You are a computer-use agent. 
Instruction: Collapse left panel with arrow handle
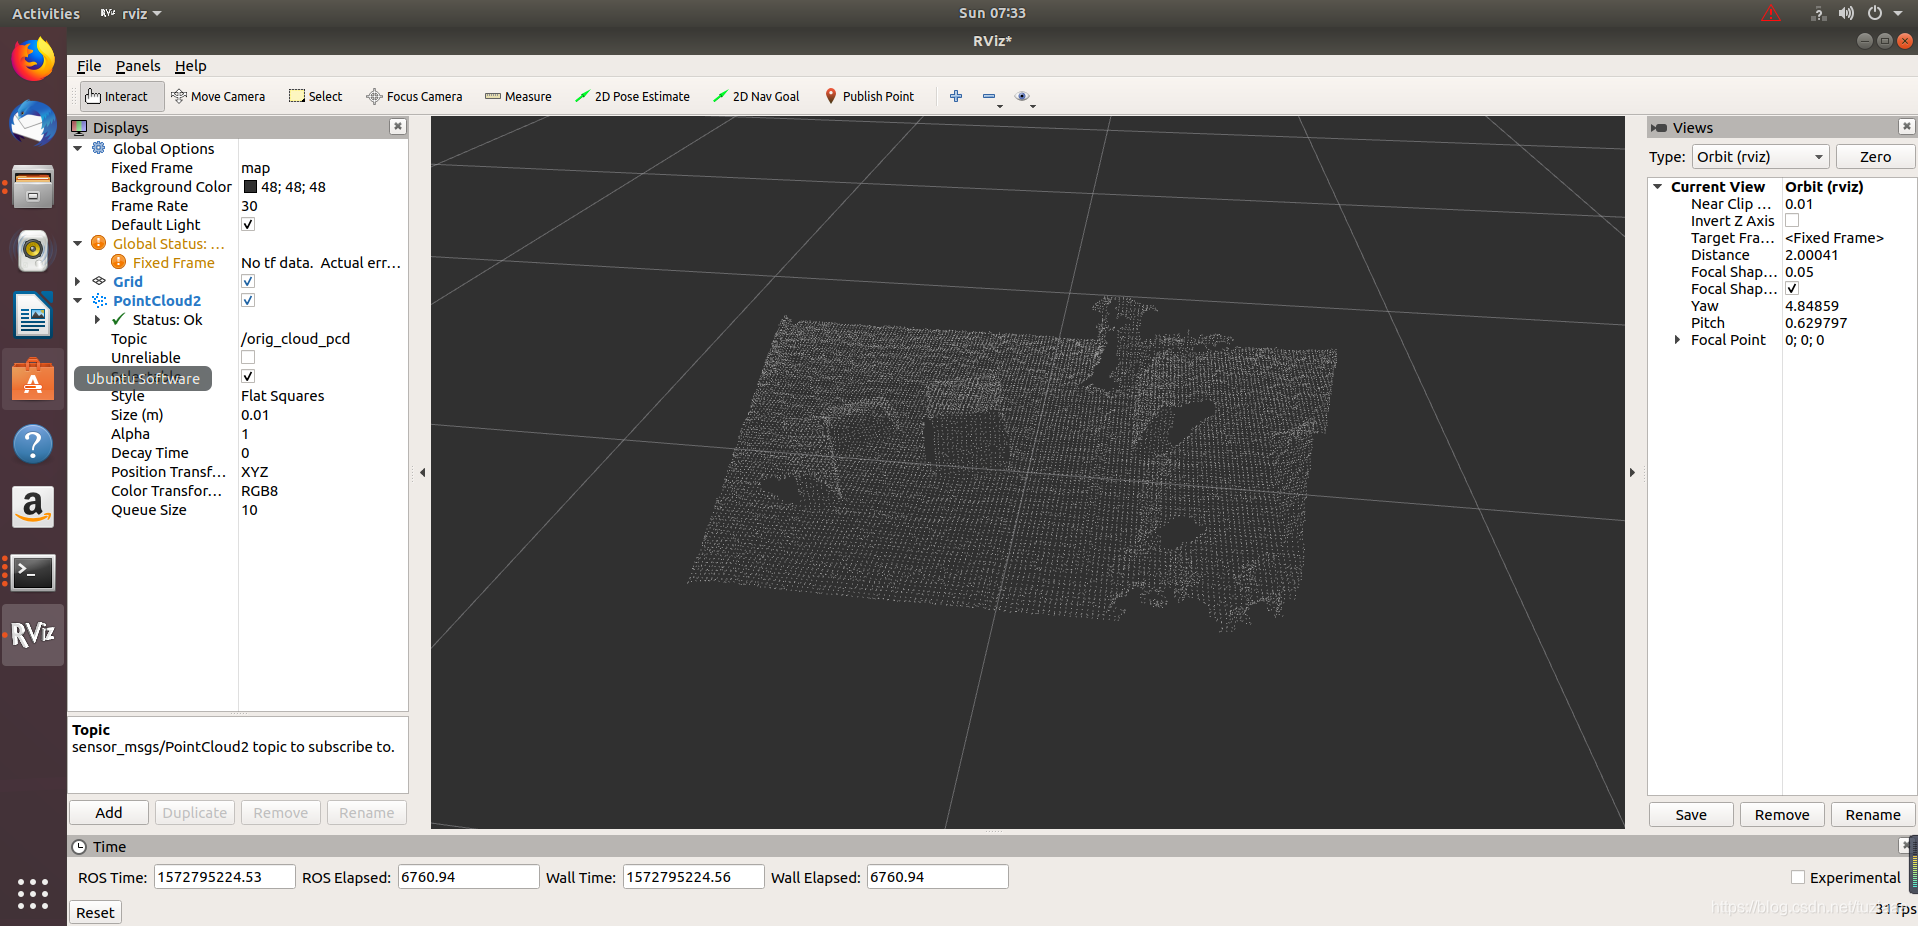tap(422, 472)
